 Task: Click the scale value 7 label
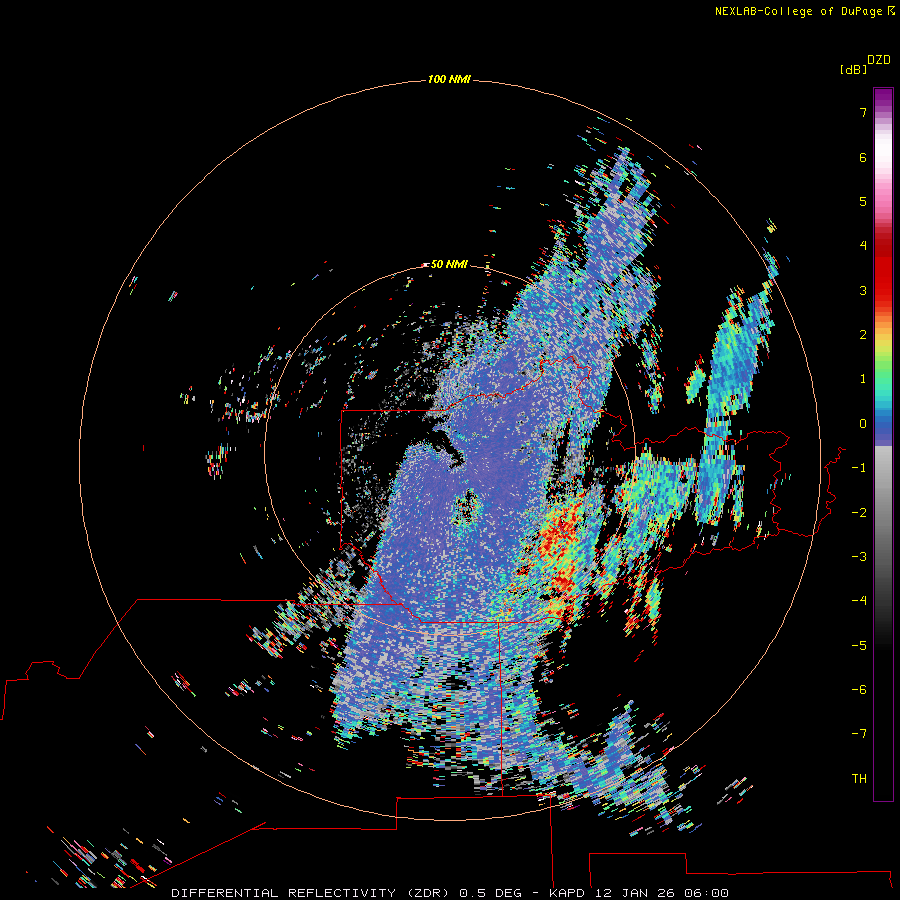pyautogui.click(x=863, y=113)
